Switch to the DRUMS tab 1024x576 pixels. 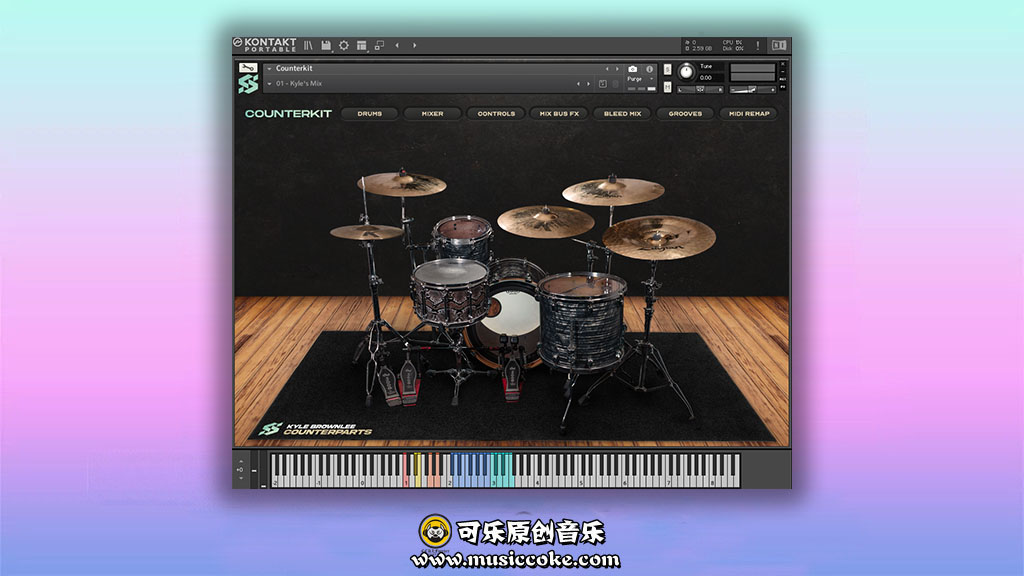pos(370,114)
